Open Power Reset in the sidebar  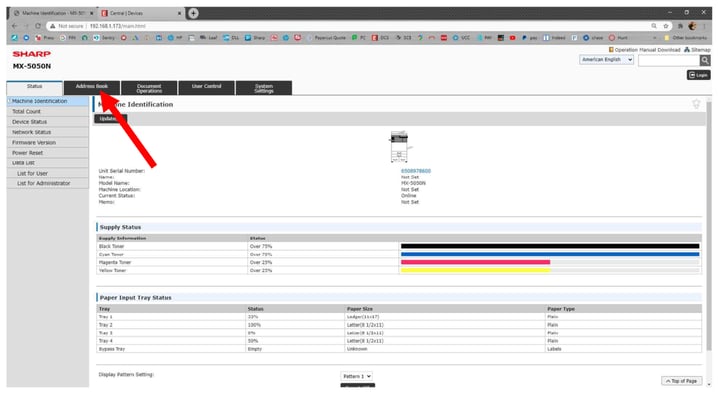click(48, 153)
